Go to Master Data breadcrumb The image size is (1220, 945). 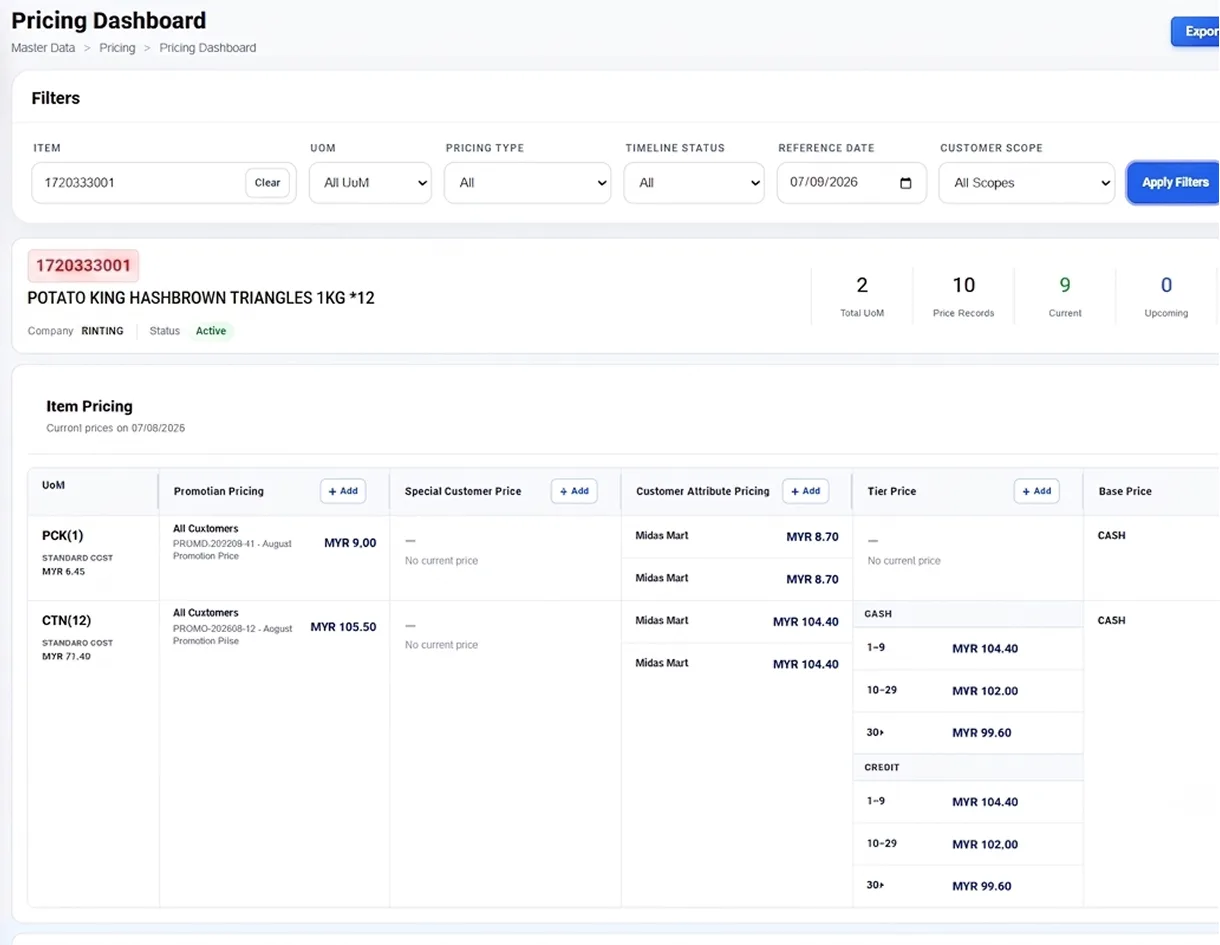43,48
